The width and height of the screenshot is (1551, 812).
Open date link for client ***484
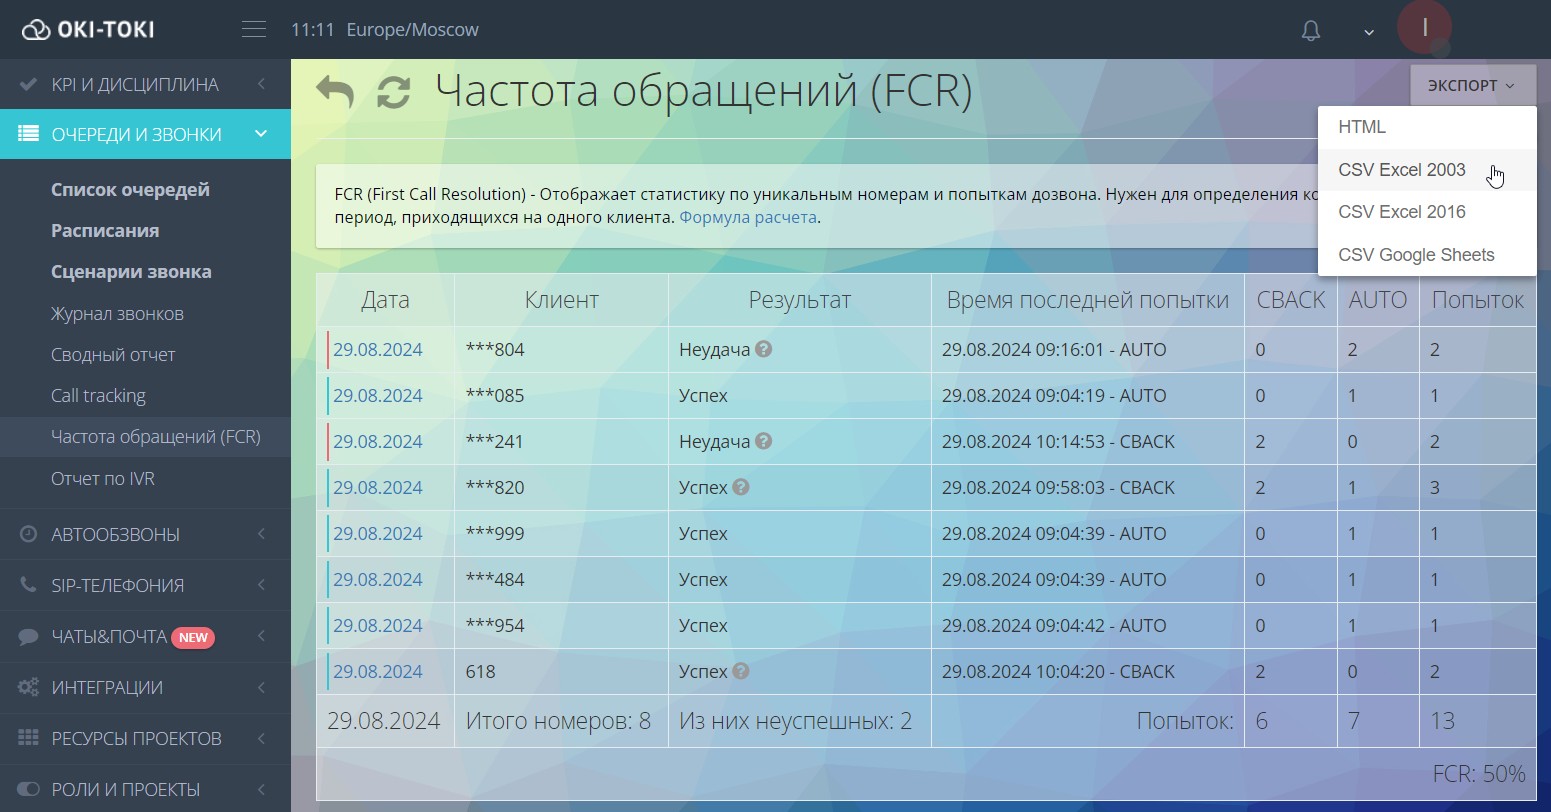pos(378,580)
